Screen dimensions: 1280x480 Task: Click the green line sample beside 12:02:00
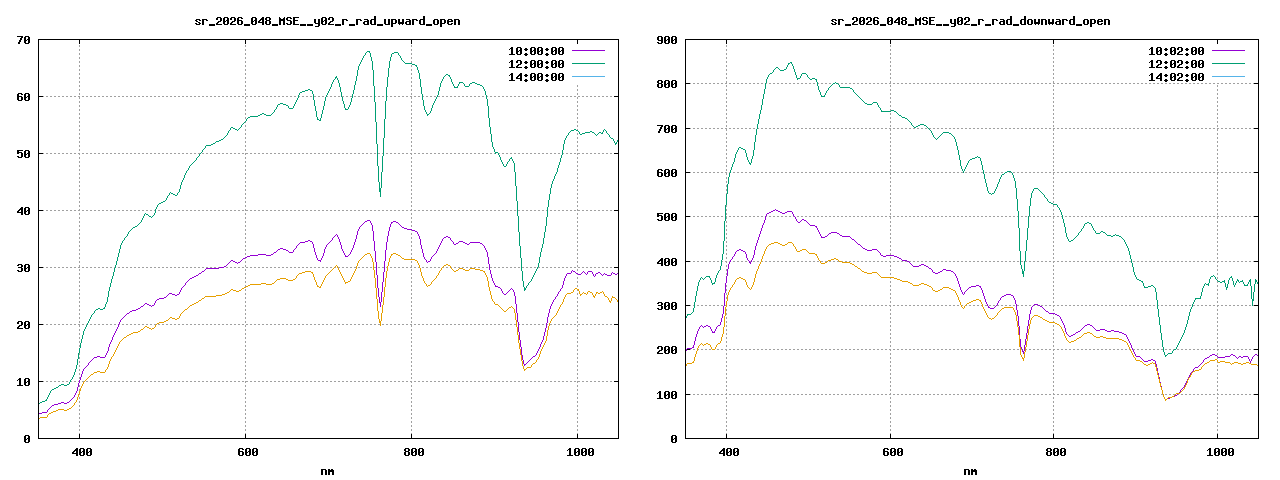(x=1228, y=64)
